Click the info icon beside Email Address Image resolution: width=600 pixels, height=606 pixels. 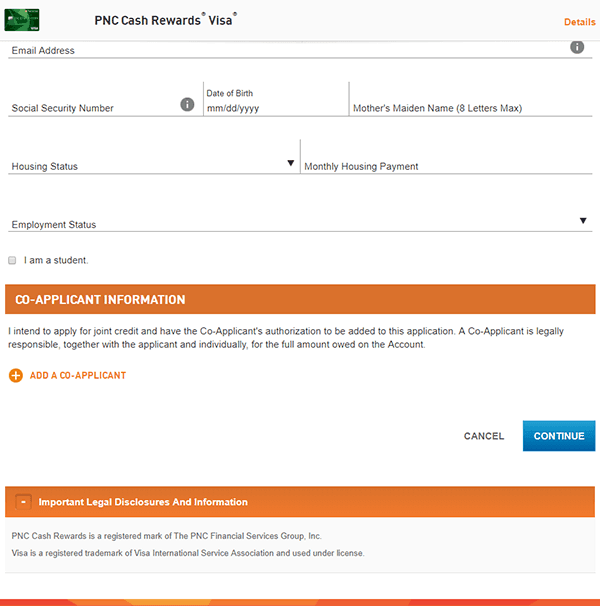[577, 47]
